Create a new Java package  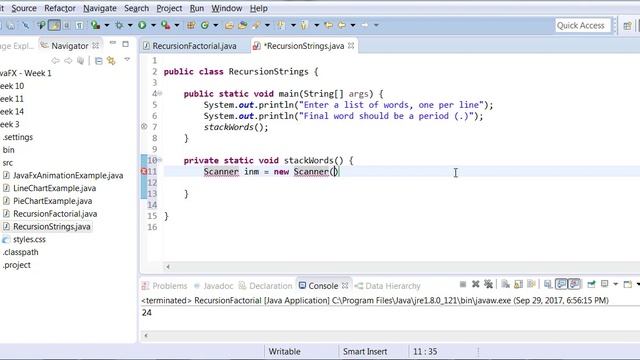point(191,25)
